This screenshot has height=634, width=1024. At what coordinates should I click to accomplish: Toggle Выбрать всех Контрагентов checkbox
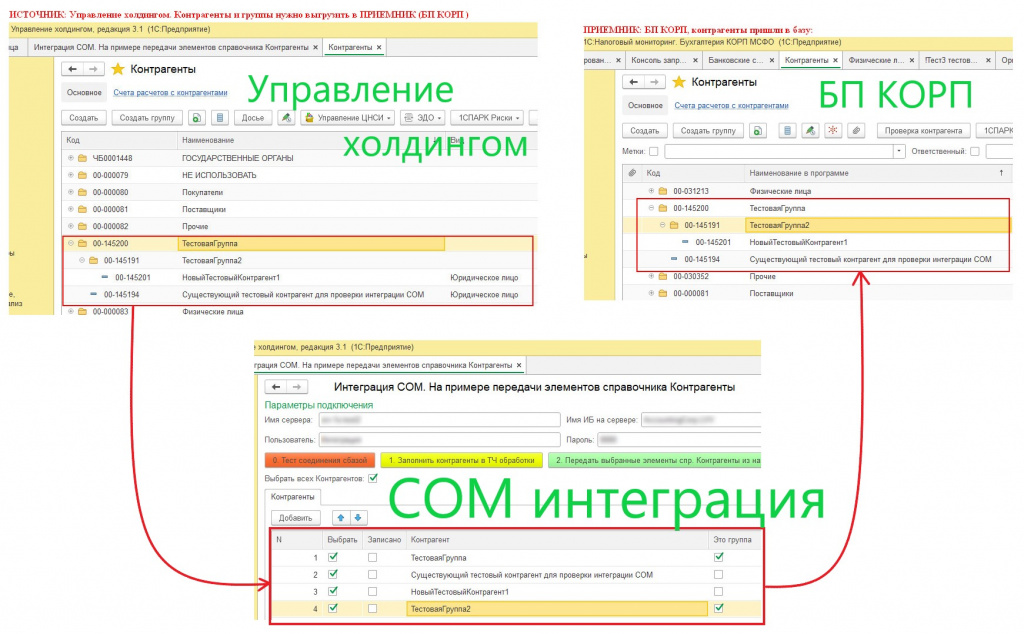pos(373,479)
